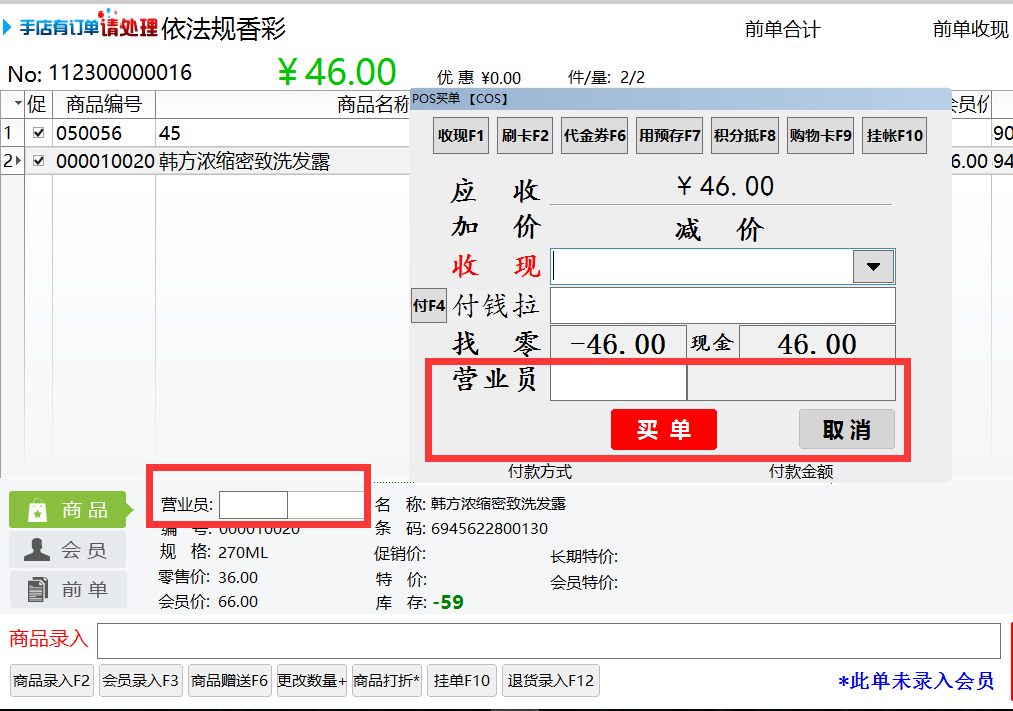This screenshot has width=1013, height=711.
Task: Click the 营业员 field in payment dialog
Action: click(618, 382)
